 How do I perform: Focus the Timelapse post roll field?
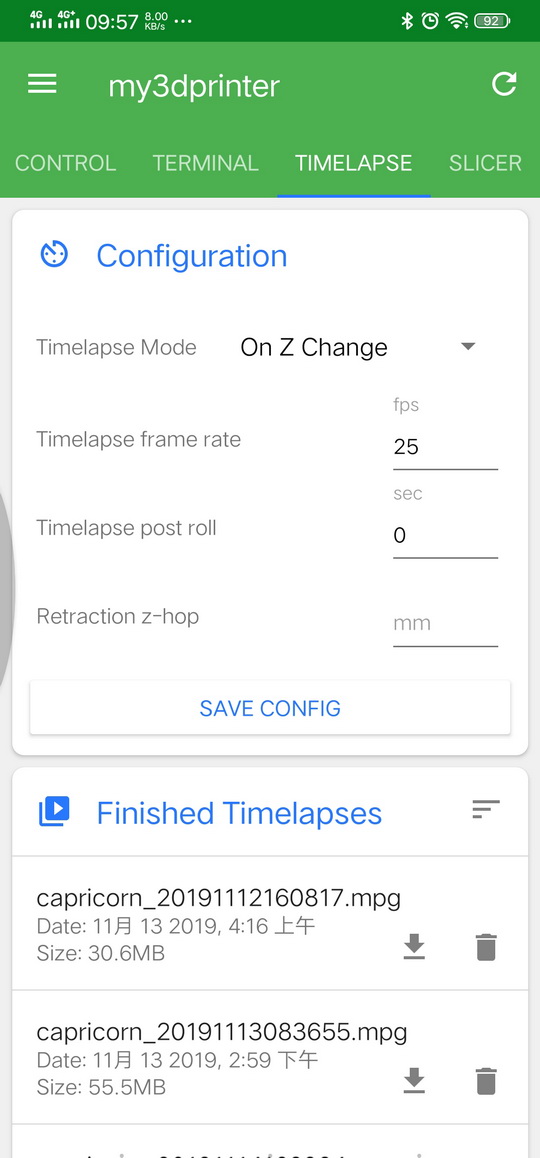445,535
